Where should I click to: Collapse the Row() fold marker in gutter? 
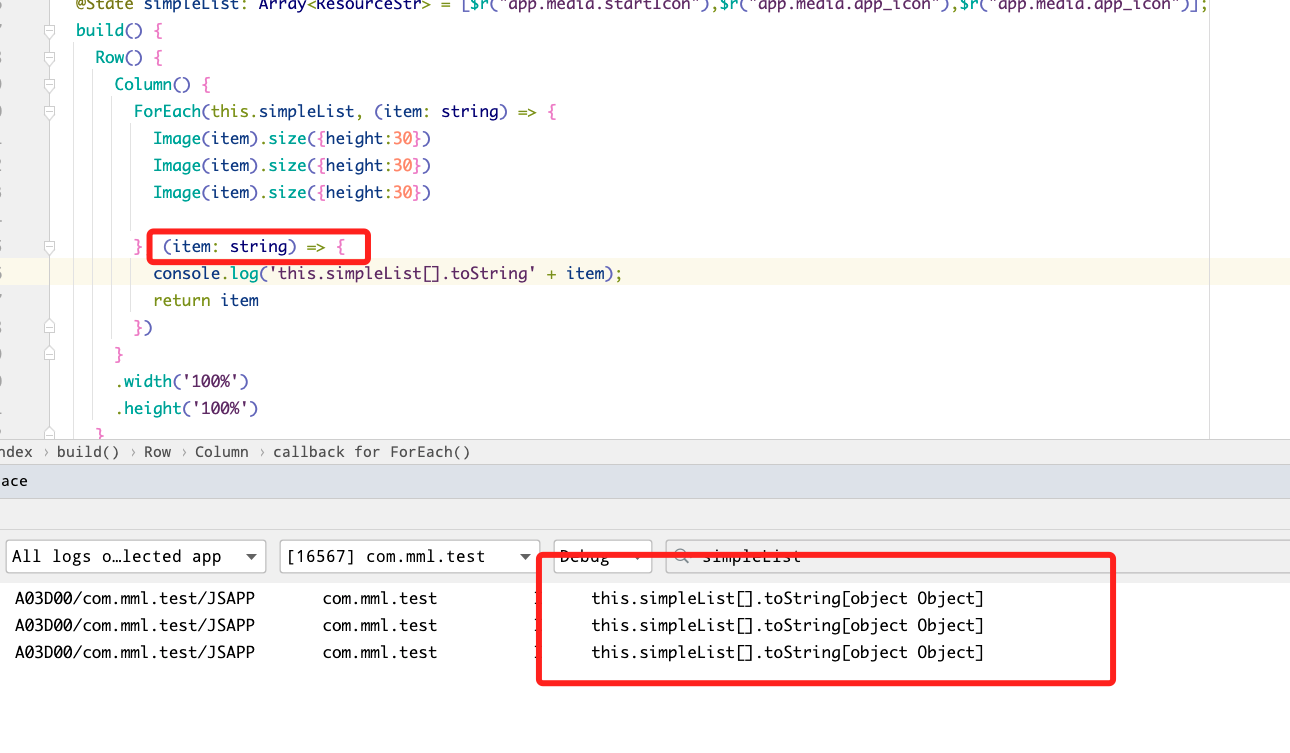click(49, 58)
